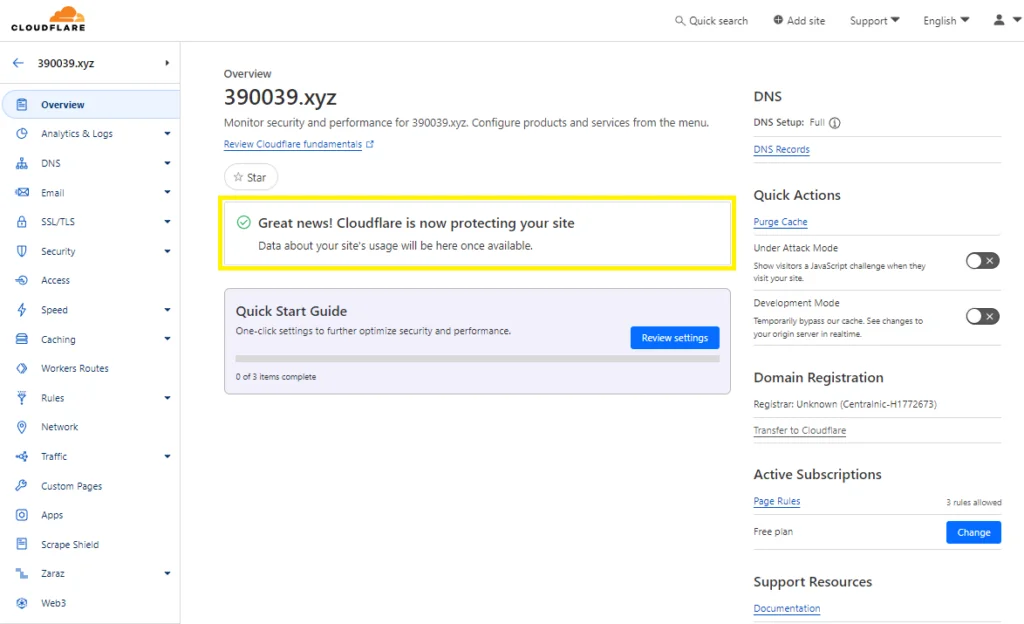
Task: Click the Transfer to Cloudflare link
Action: (799, 431)
